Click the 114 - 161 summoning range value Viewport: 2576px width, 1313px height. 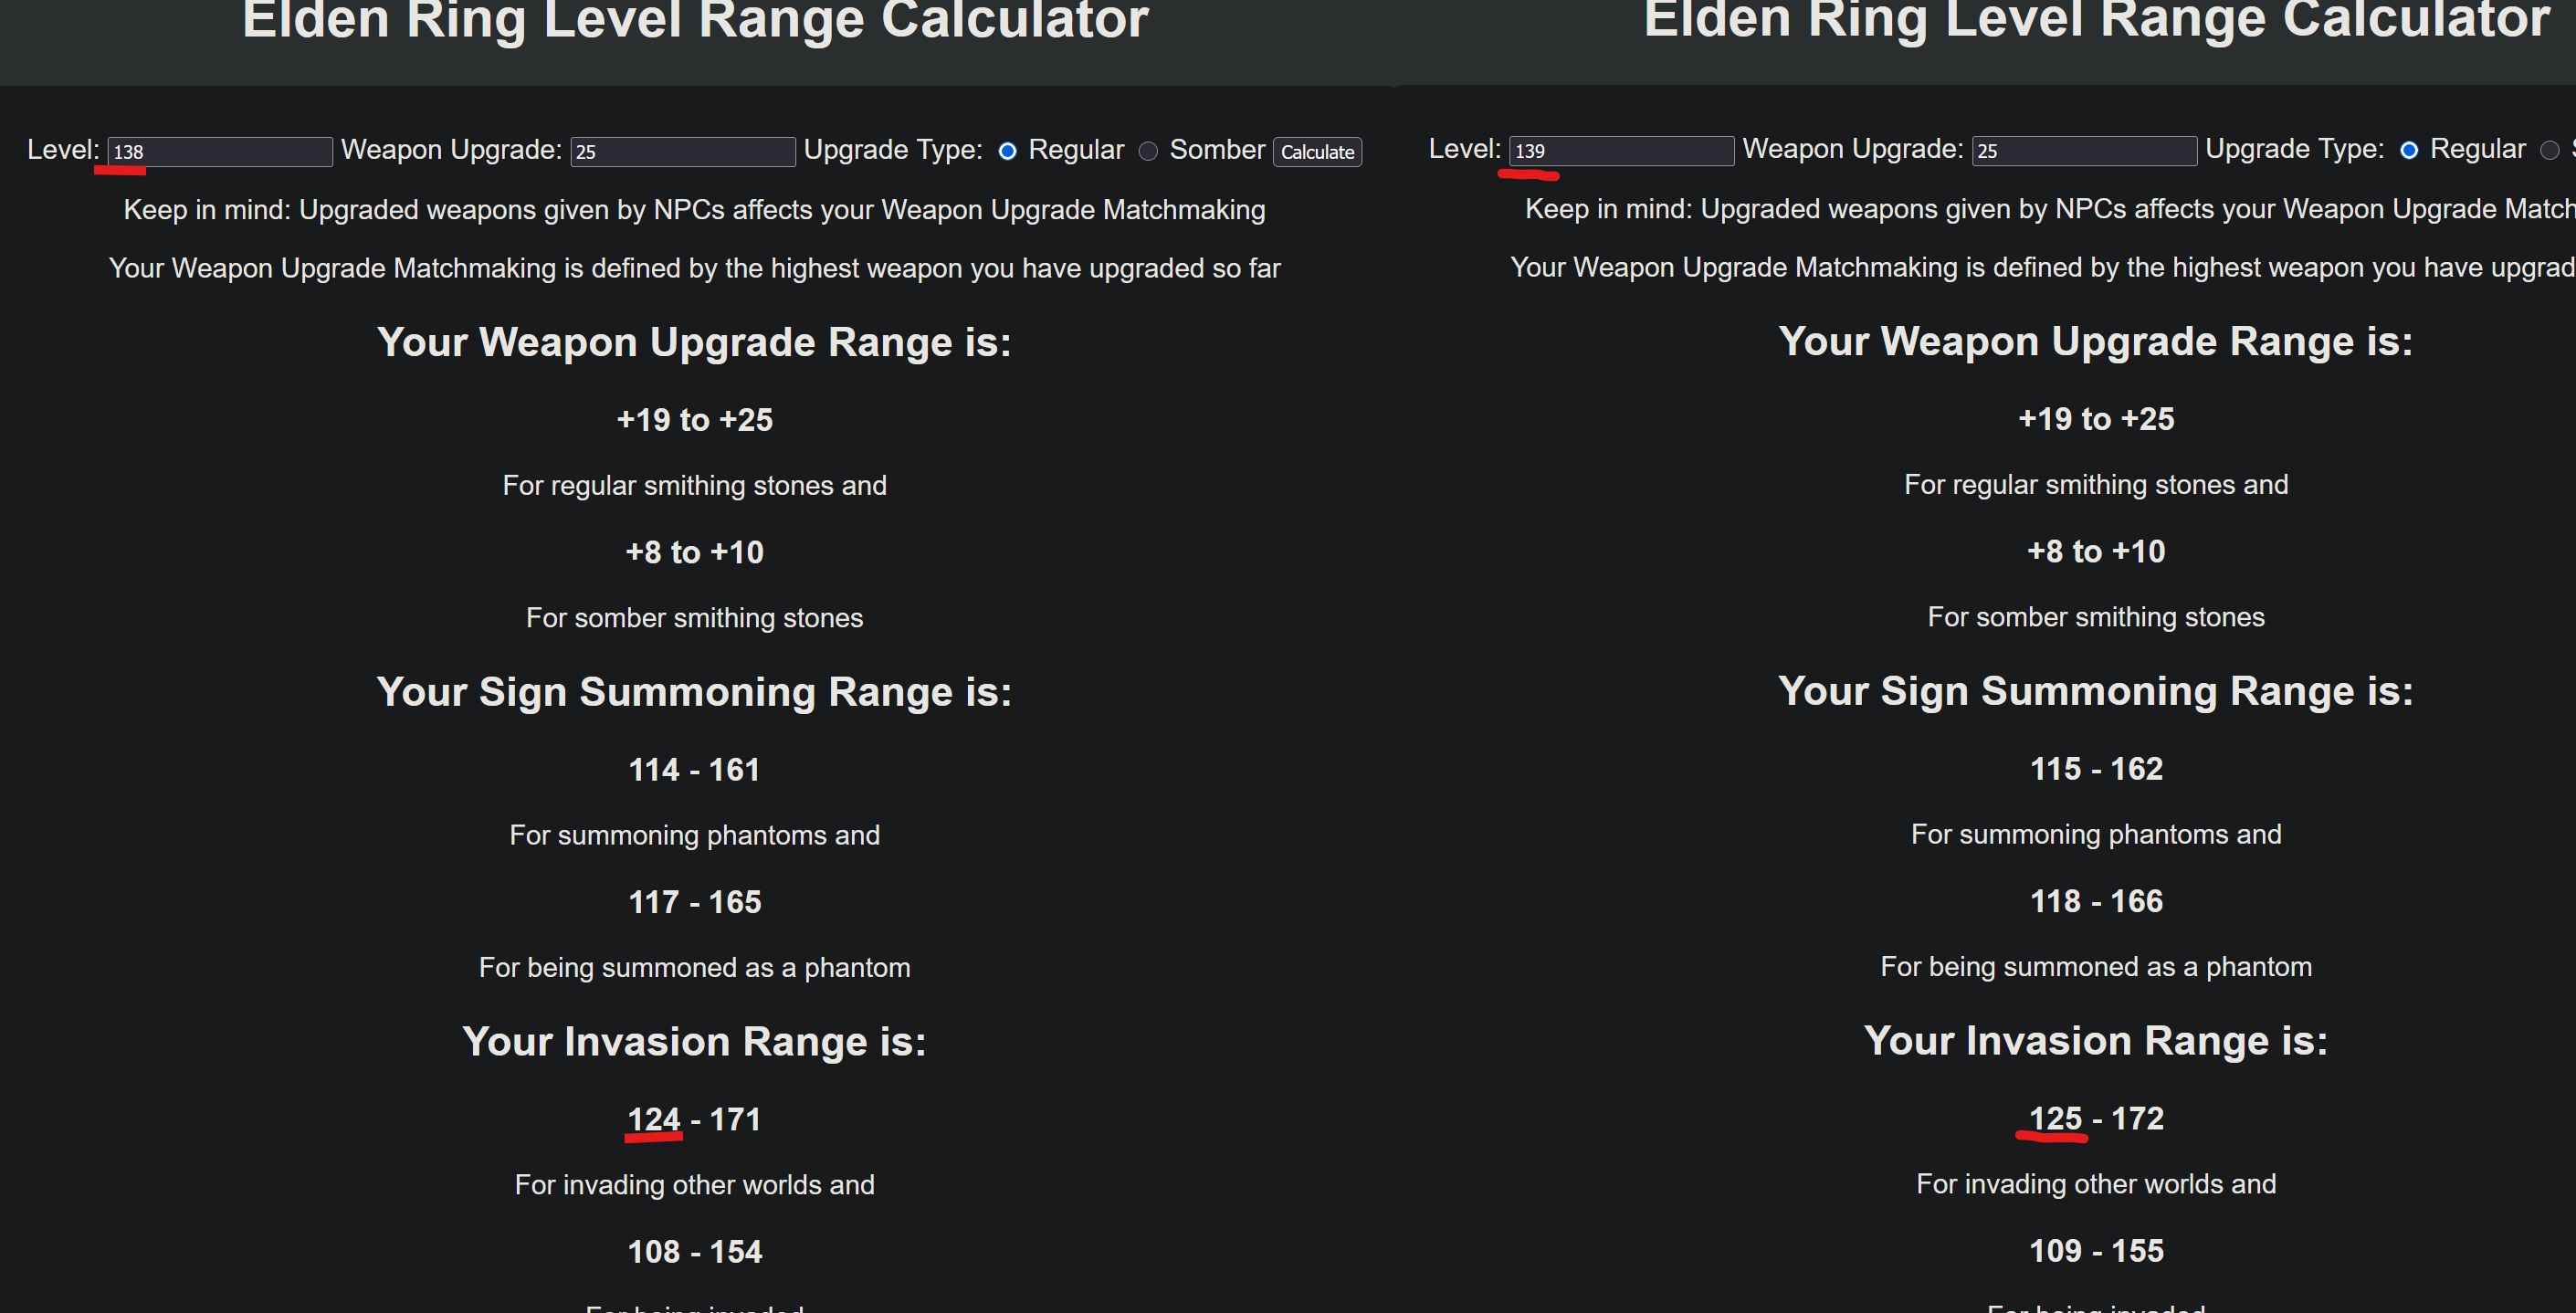click(x=694, y=770)
